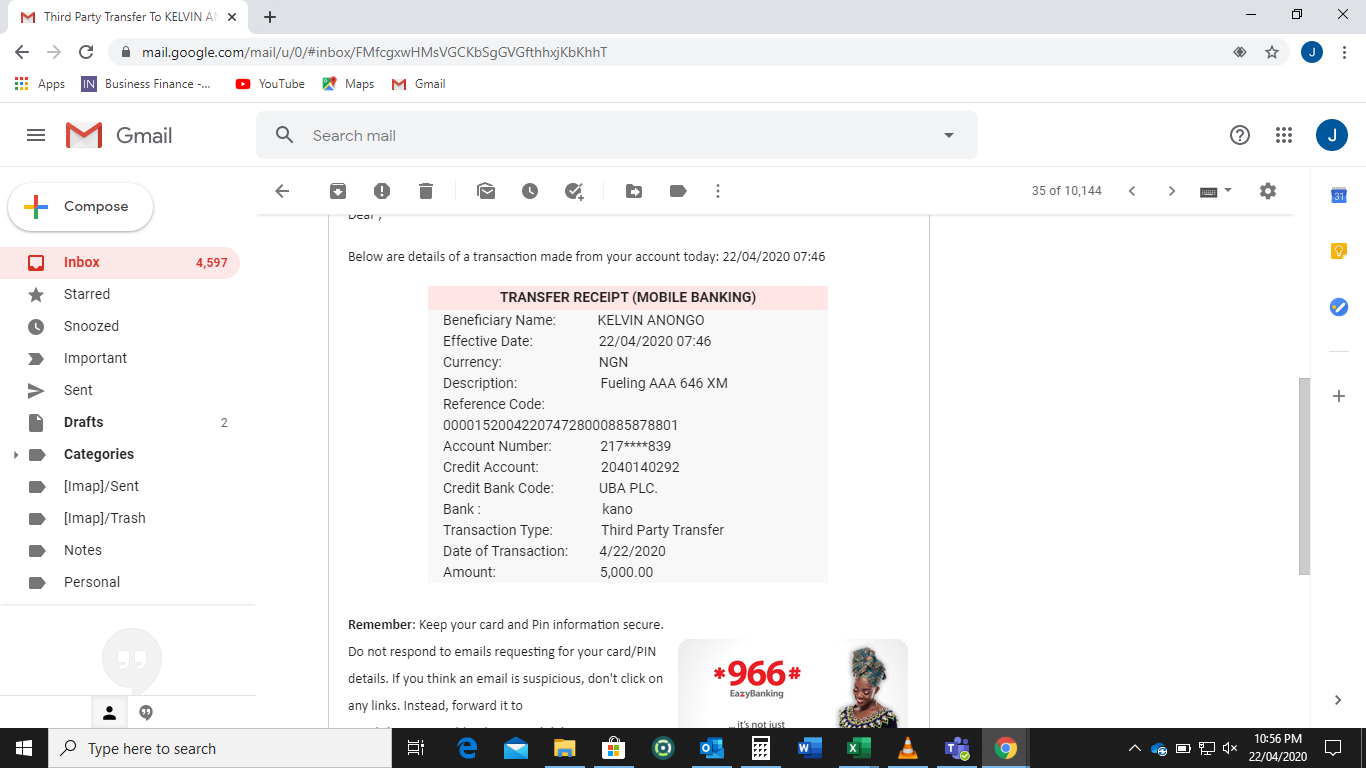1366x768 pixels.
Task: Open the Notes label
Action: tap(120, 550)
